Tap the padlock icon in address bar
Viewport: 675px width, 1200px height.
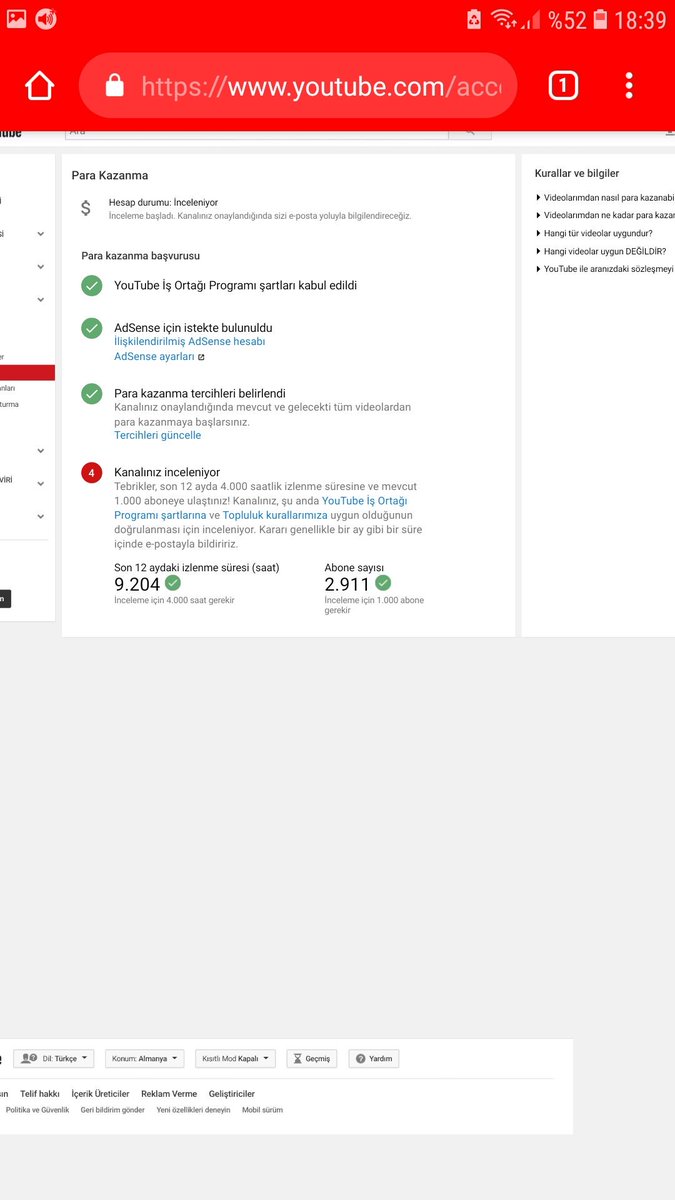115,87
